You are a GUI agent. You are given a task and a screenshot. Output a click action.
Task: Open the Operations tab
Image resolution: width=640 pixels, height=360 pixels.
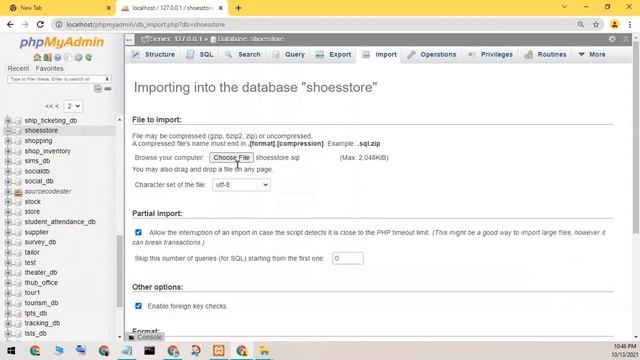point(431,54)
